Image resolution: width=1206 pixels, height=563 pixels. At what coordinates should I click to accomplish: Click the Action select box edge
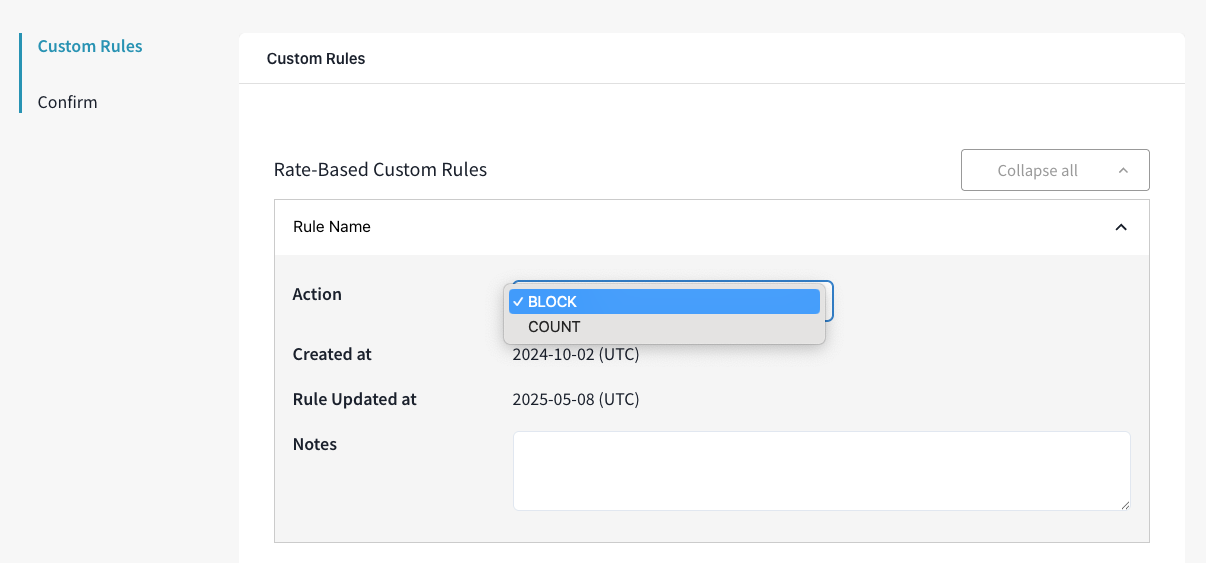coord(829,300)
